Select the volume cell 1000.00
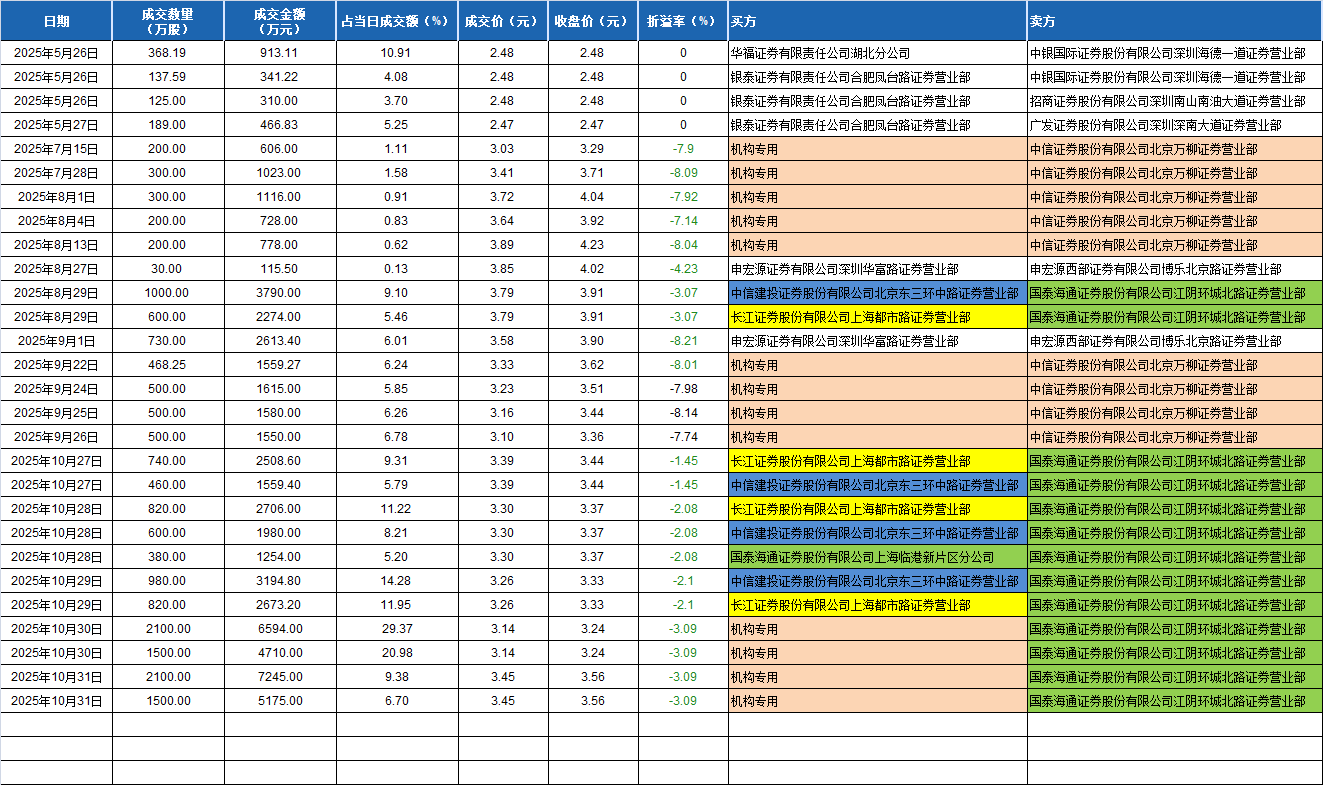Image resolution: width=1323 pixels, height=785 pixels. coord(168,293)
